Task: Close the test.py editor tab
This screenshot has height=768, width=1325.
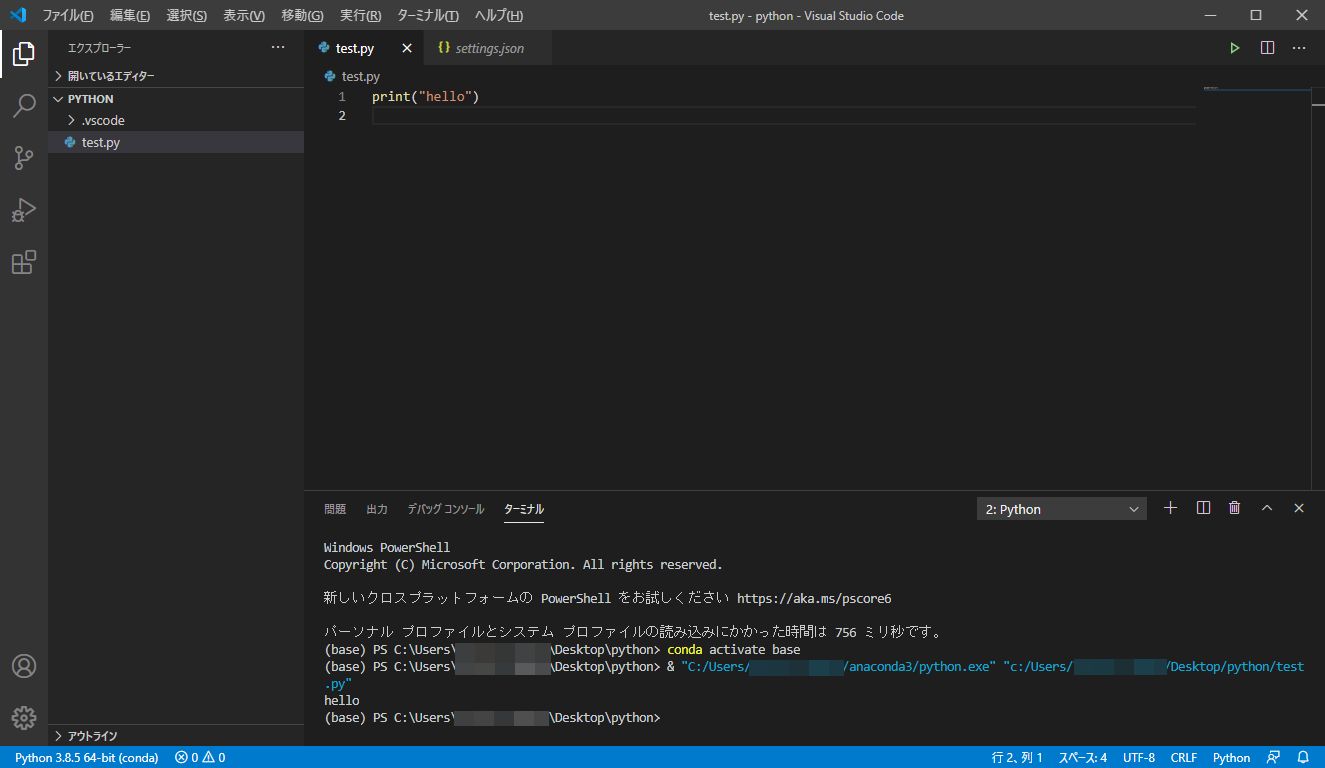Action: point(407,48)
